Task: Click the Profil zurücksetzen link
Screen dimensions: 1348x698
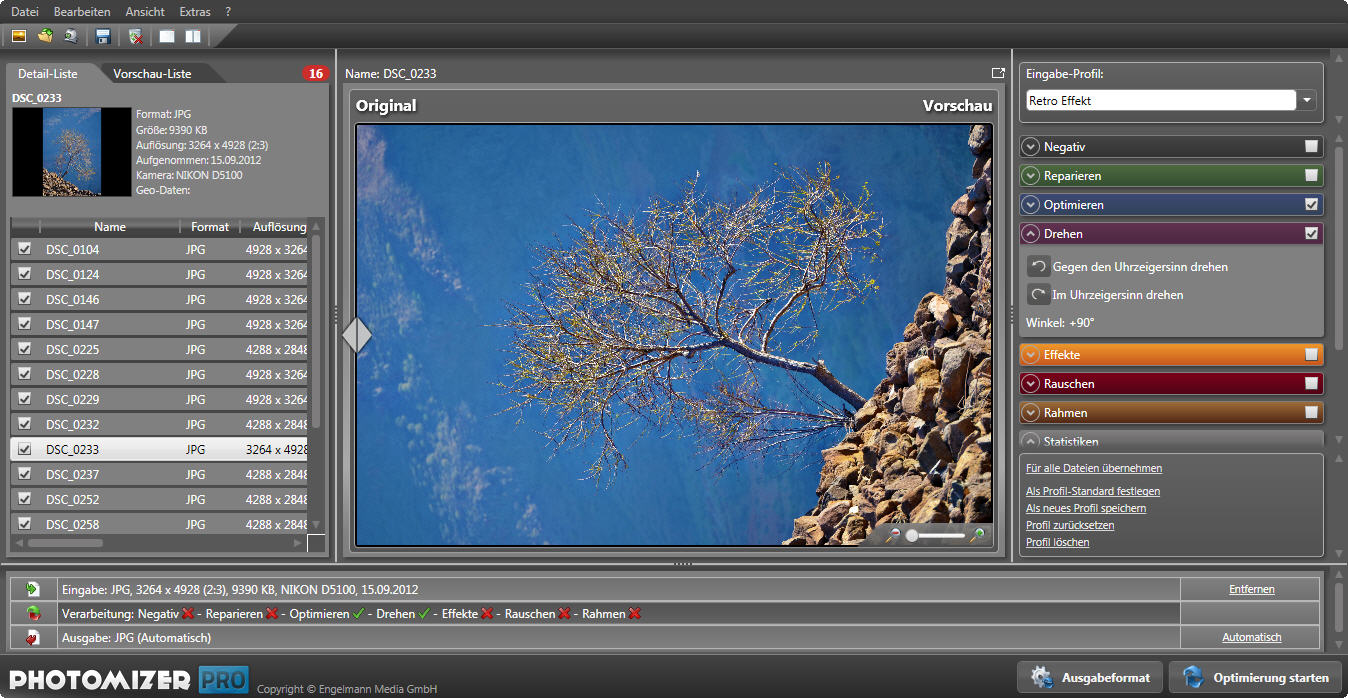Action: pyautogui.click(x=1069, y=525)
